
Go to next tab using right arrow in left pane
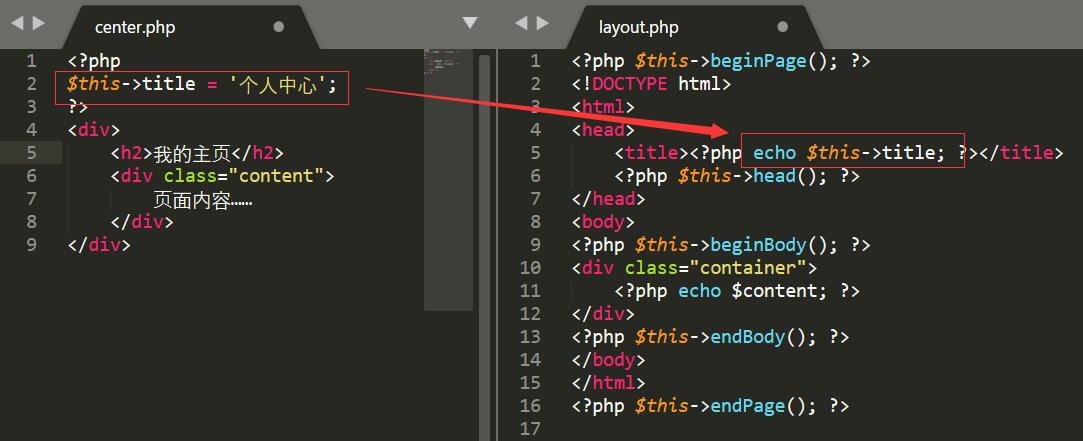click(x=39, y=23)
